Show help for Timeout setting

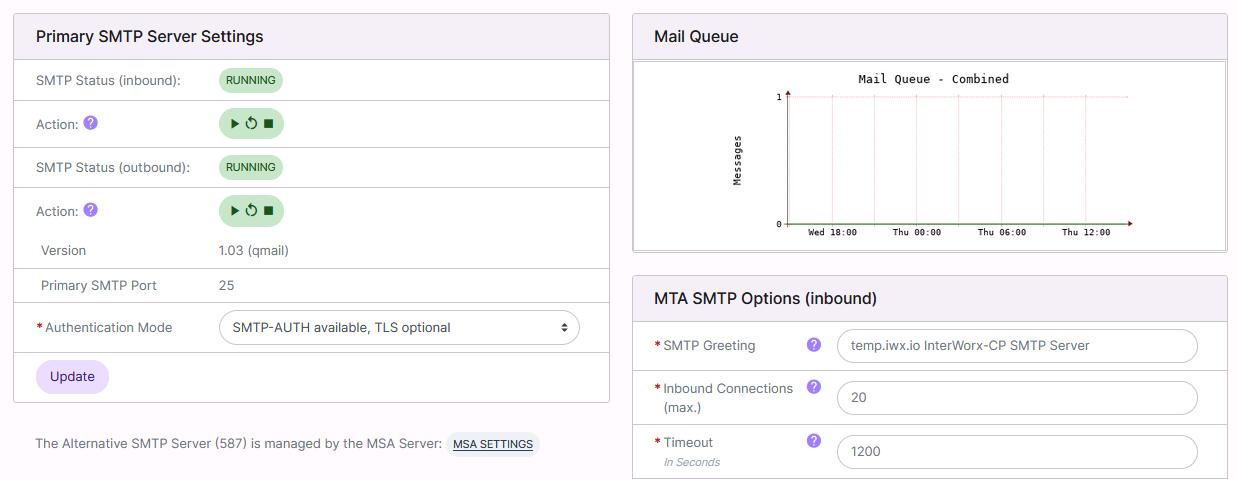tap(813, 441)
